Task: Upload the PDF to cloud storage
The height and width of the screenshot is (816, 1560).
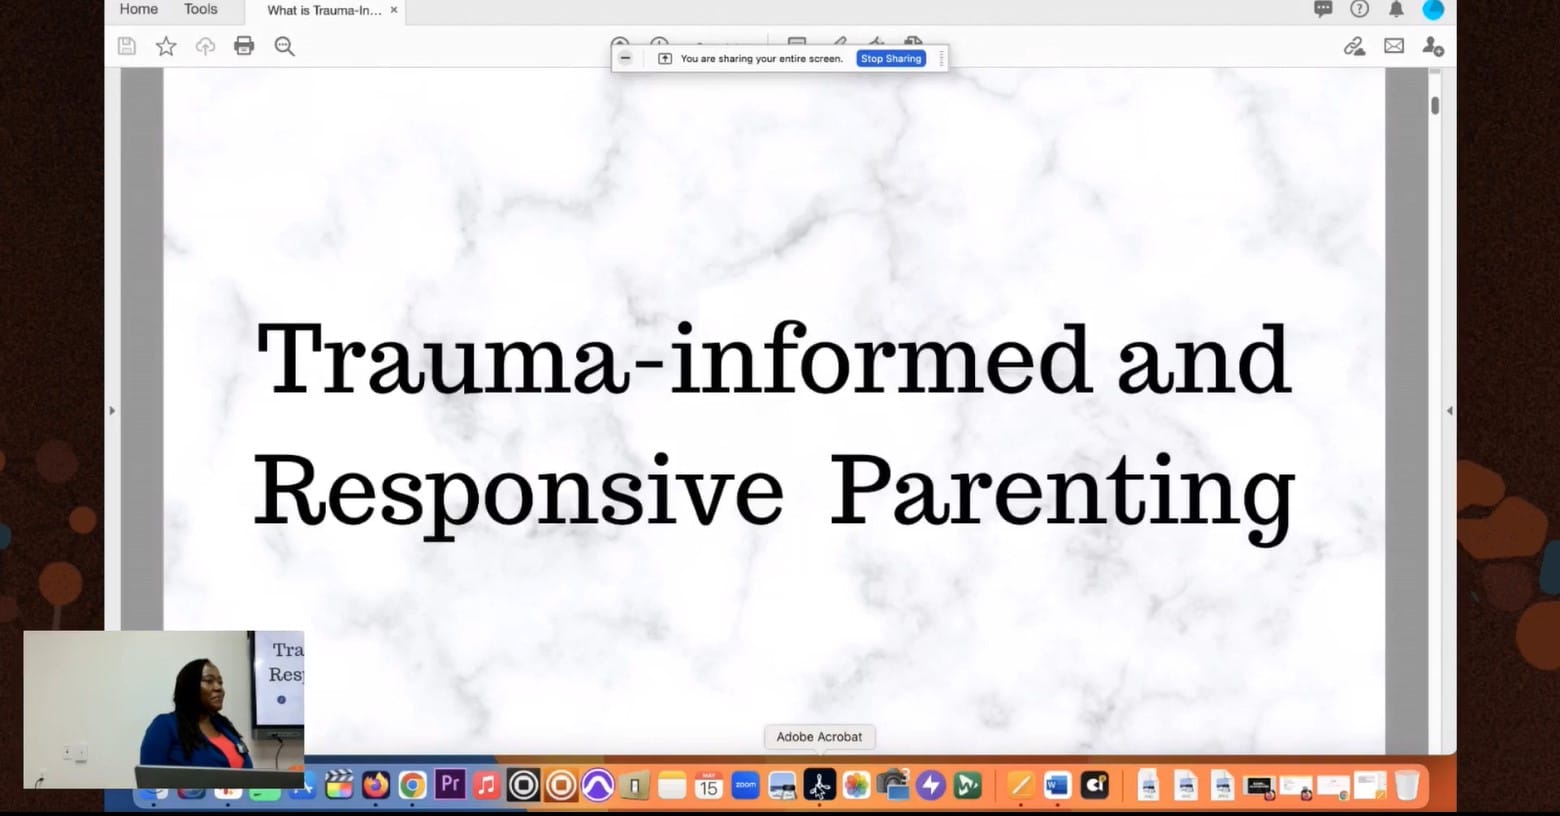Action: click(205, 45)
